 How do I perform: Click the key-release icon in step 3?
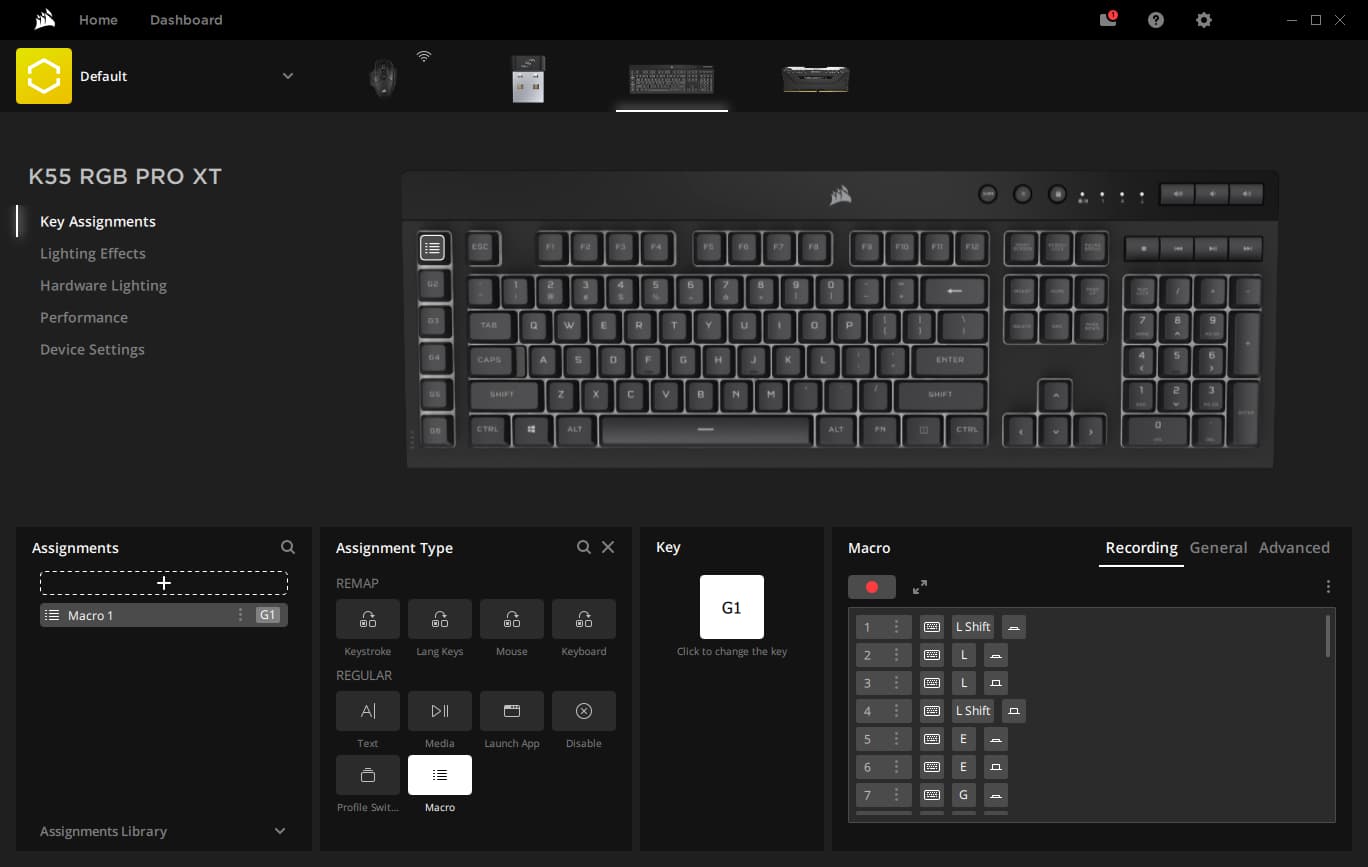point(995,683)
